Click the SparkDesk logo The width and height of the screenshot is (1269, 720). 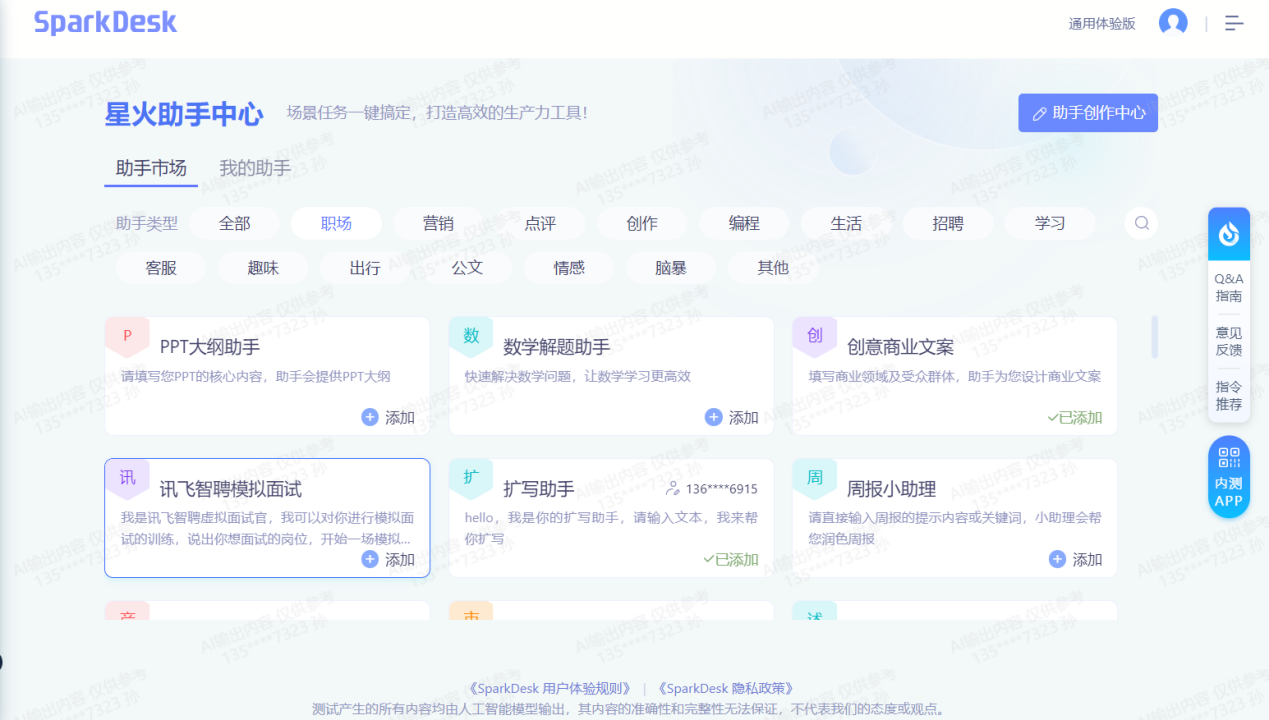105,22
